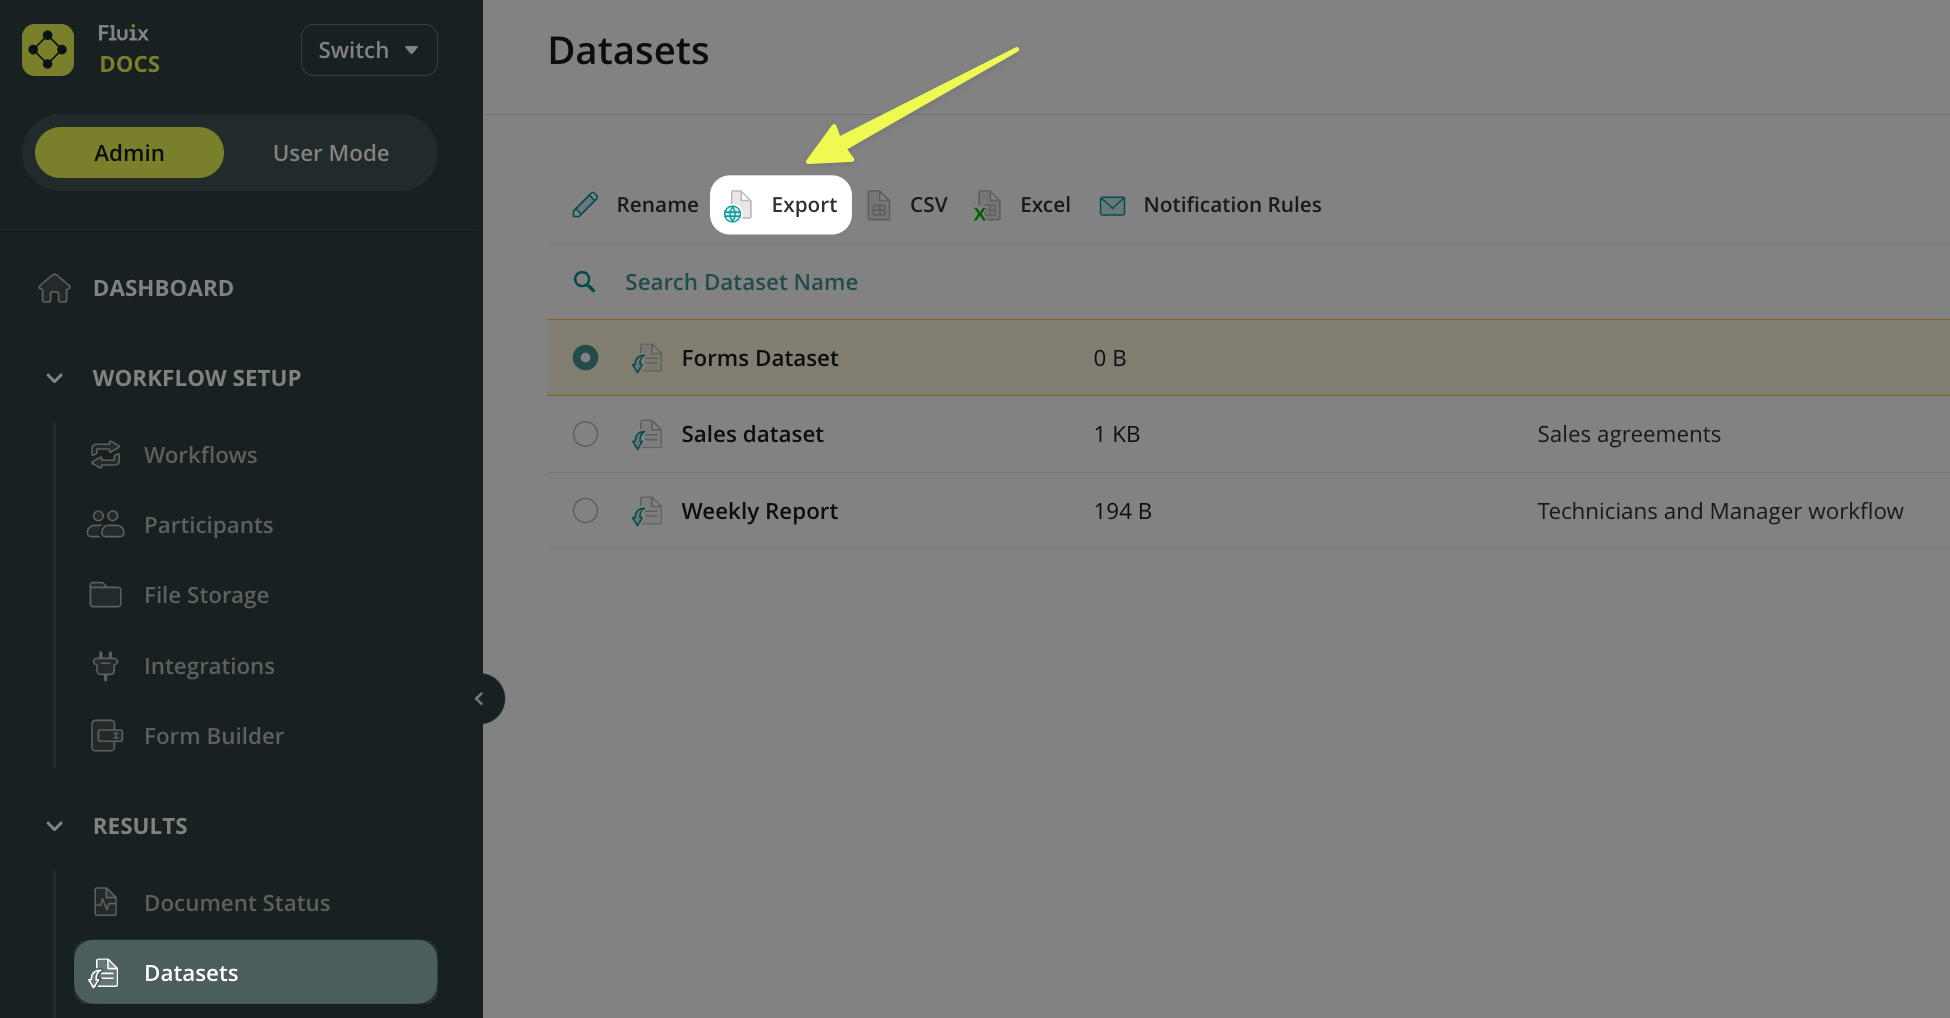
Task: Click the search magnifier icon
Action: (x=585, y=282)
